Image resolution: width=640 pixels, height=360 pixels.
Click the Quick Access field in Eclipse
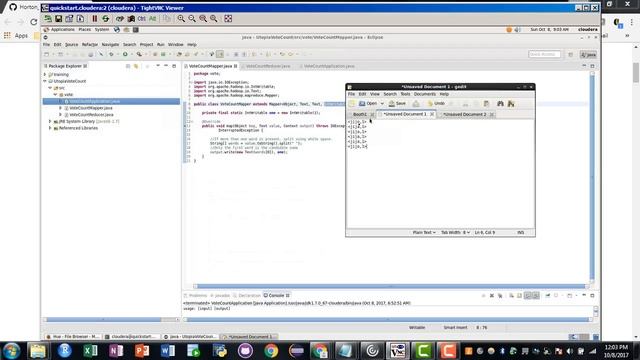click(544, 54)
